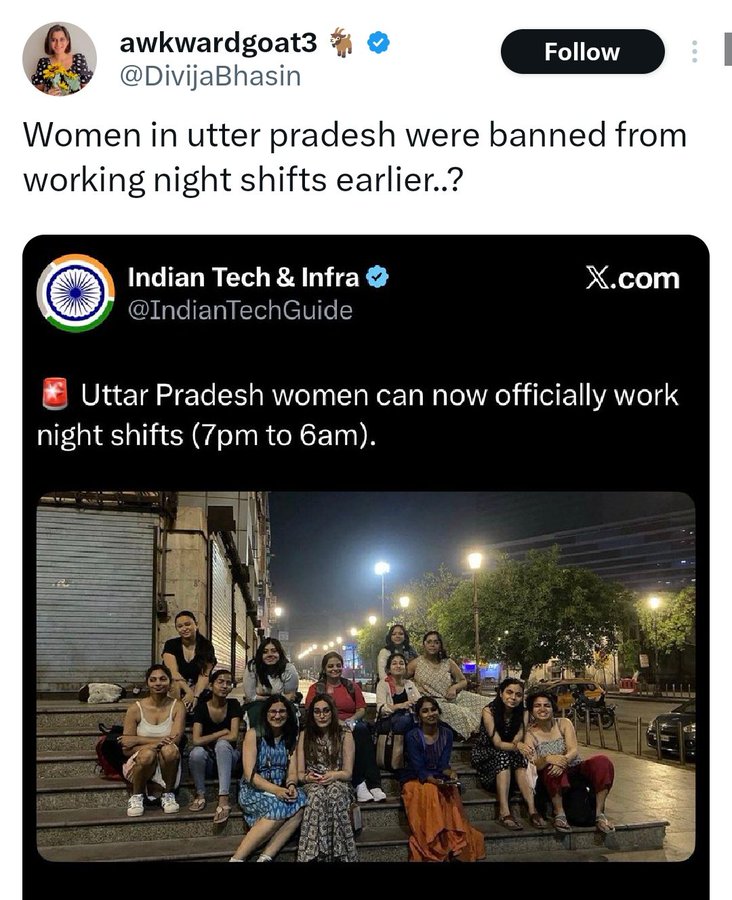The width and height of the screenshot is (732, 900).
Task: Click the blue verified badge next to awkwardgoat3
Action: tap(378, 42)
